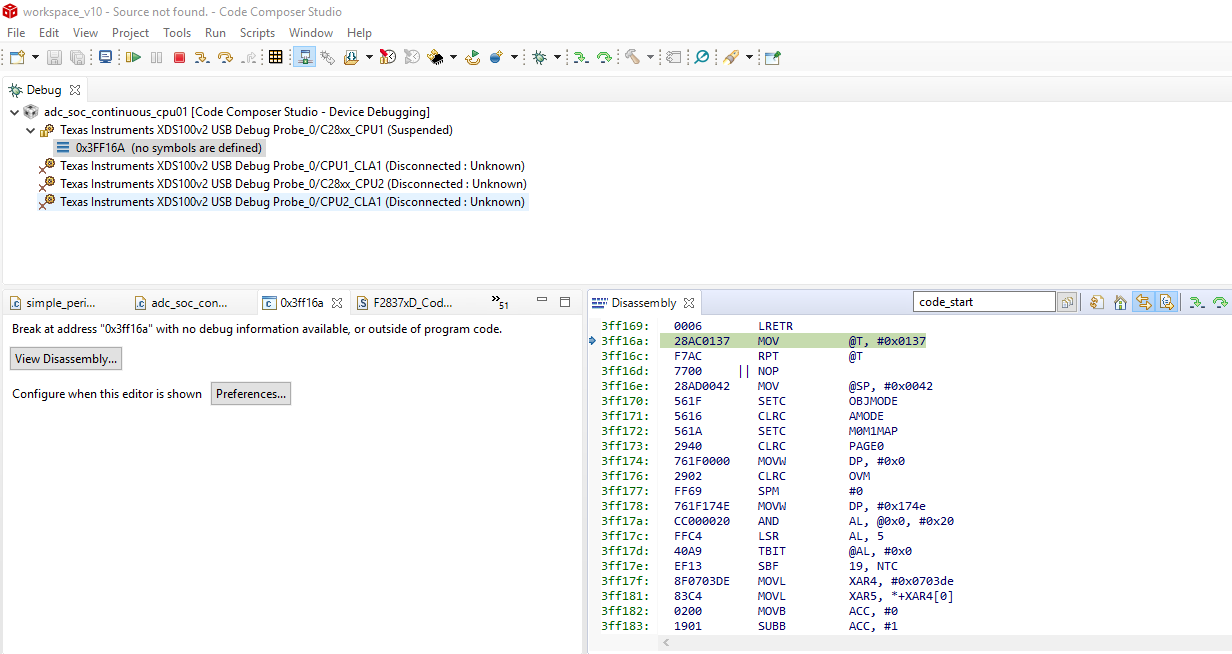Click the Preferences... button
1232x654 pixels.
click(251, 394)
